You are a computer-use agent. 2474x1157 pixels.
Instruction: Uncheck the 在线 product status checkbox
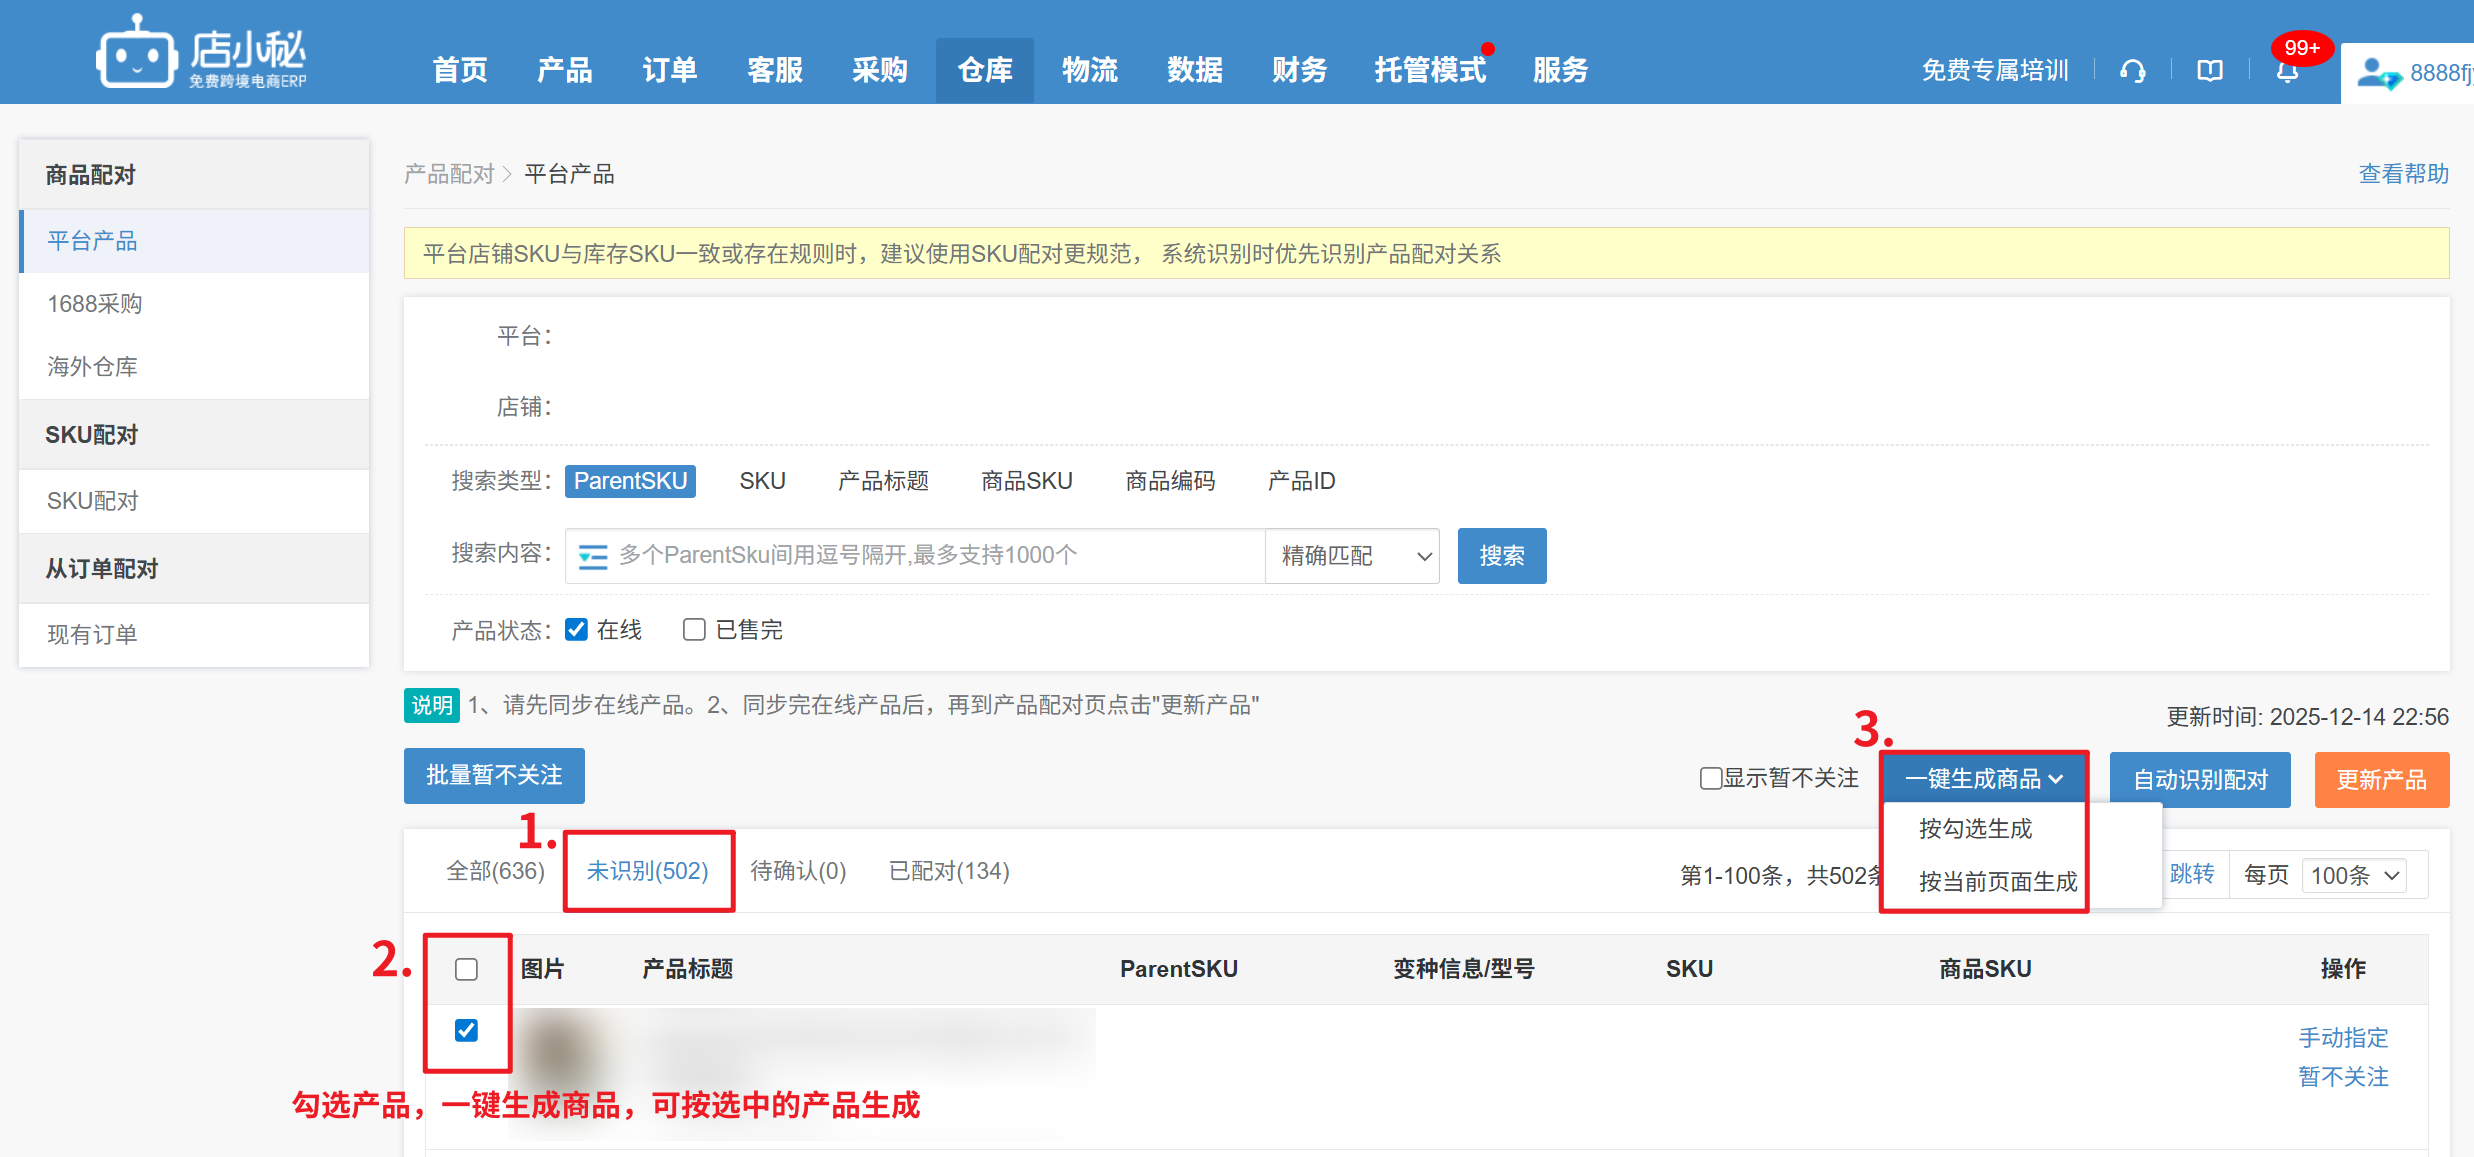[x=576, y=629]
